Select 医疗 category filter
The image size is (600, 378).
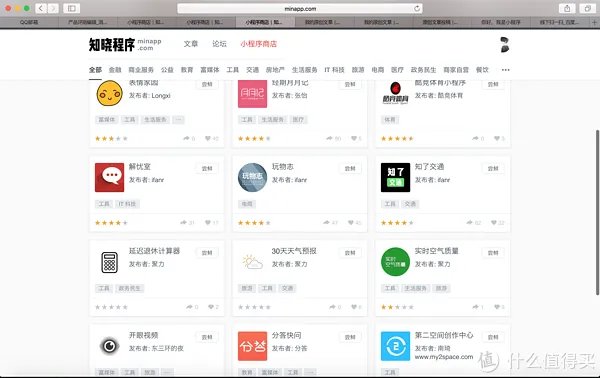pos(397,70)
